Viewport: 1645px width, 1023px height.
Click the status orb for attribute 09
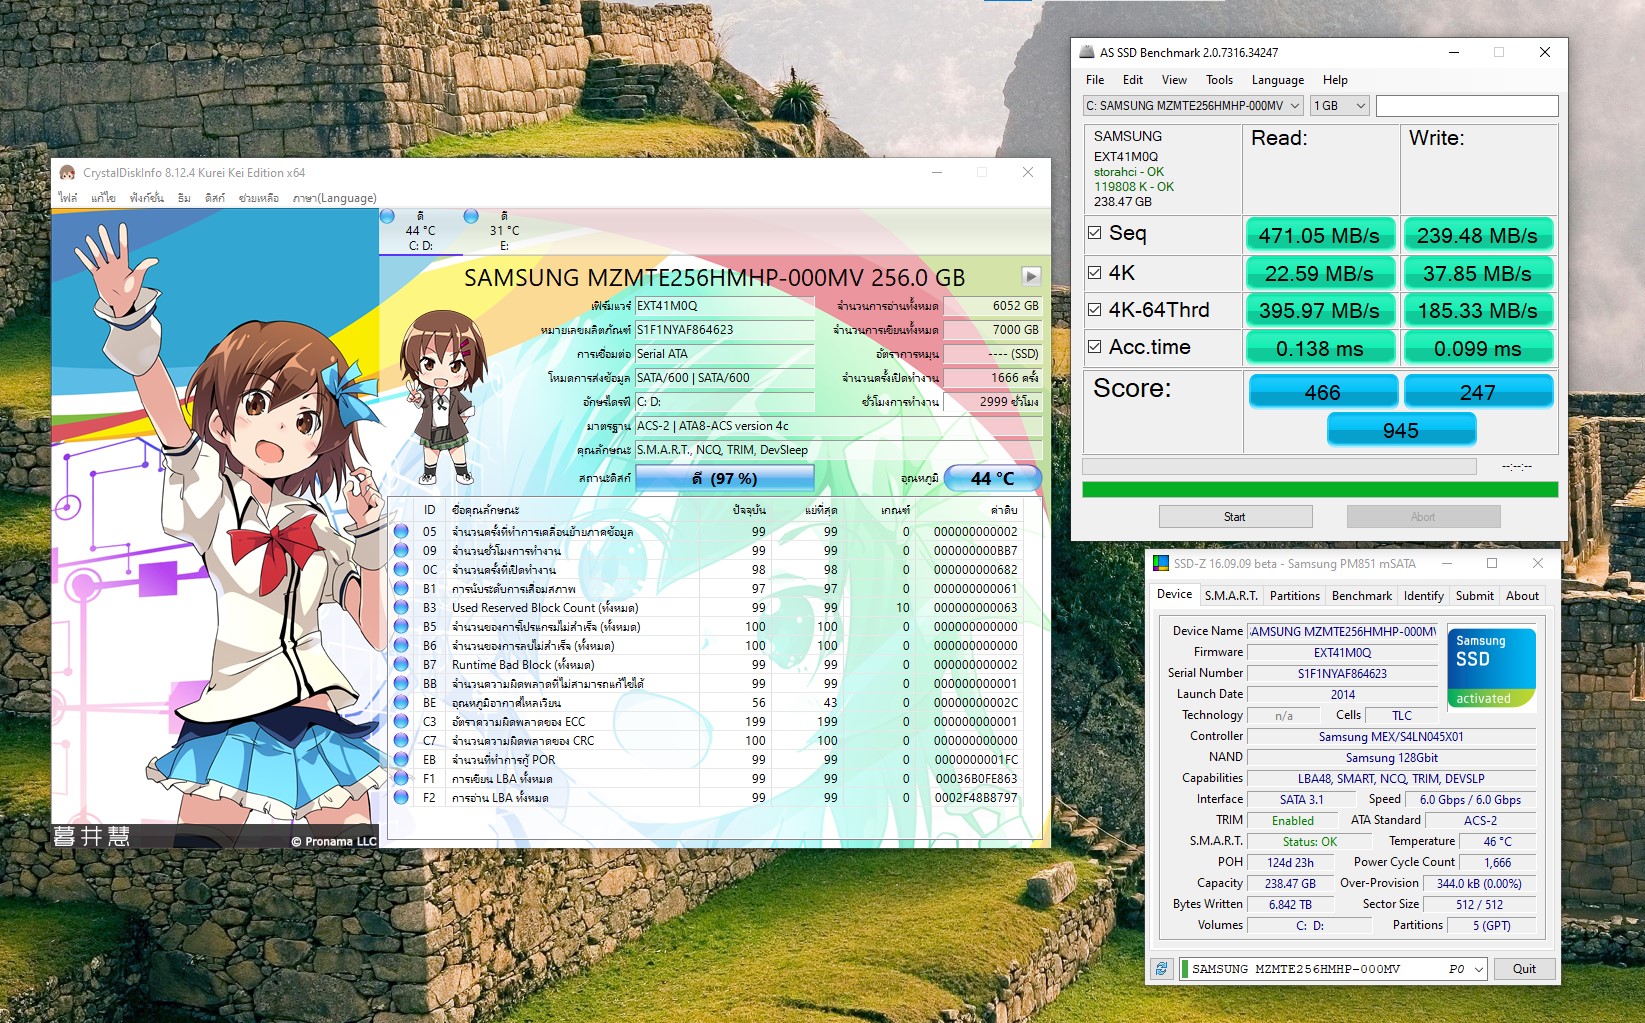coord(401,550)
